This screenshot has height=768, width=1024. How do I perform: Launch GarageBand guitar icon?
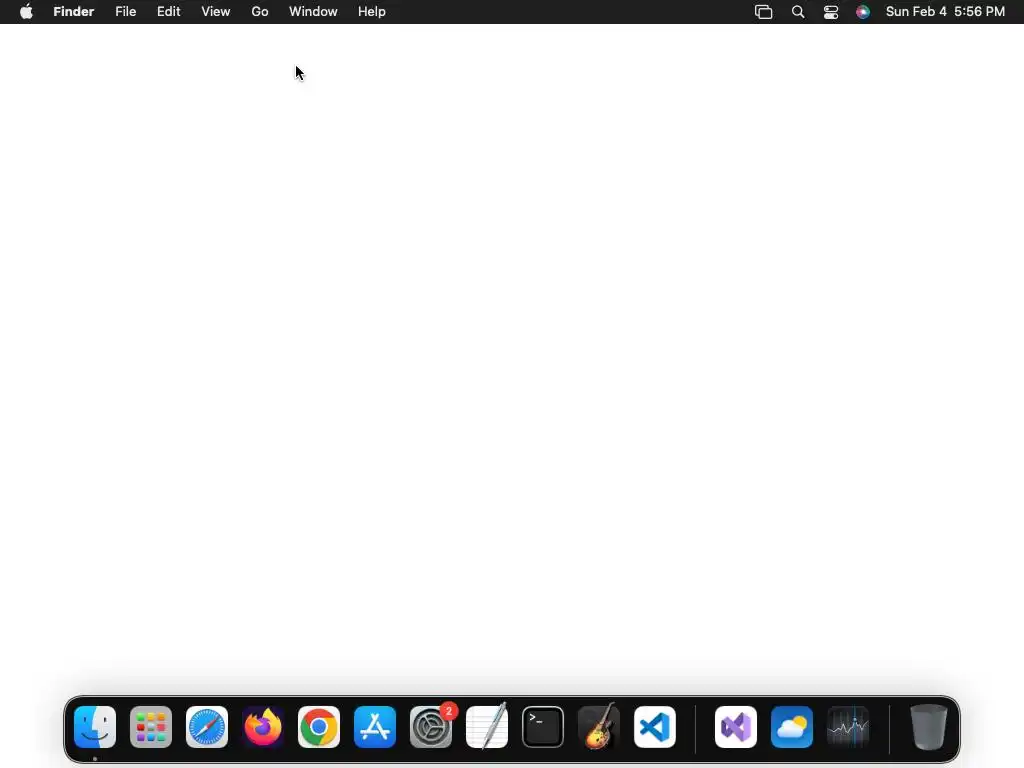pyautogui.click(x=599, y=727)
